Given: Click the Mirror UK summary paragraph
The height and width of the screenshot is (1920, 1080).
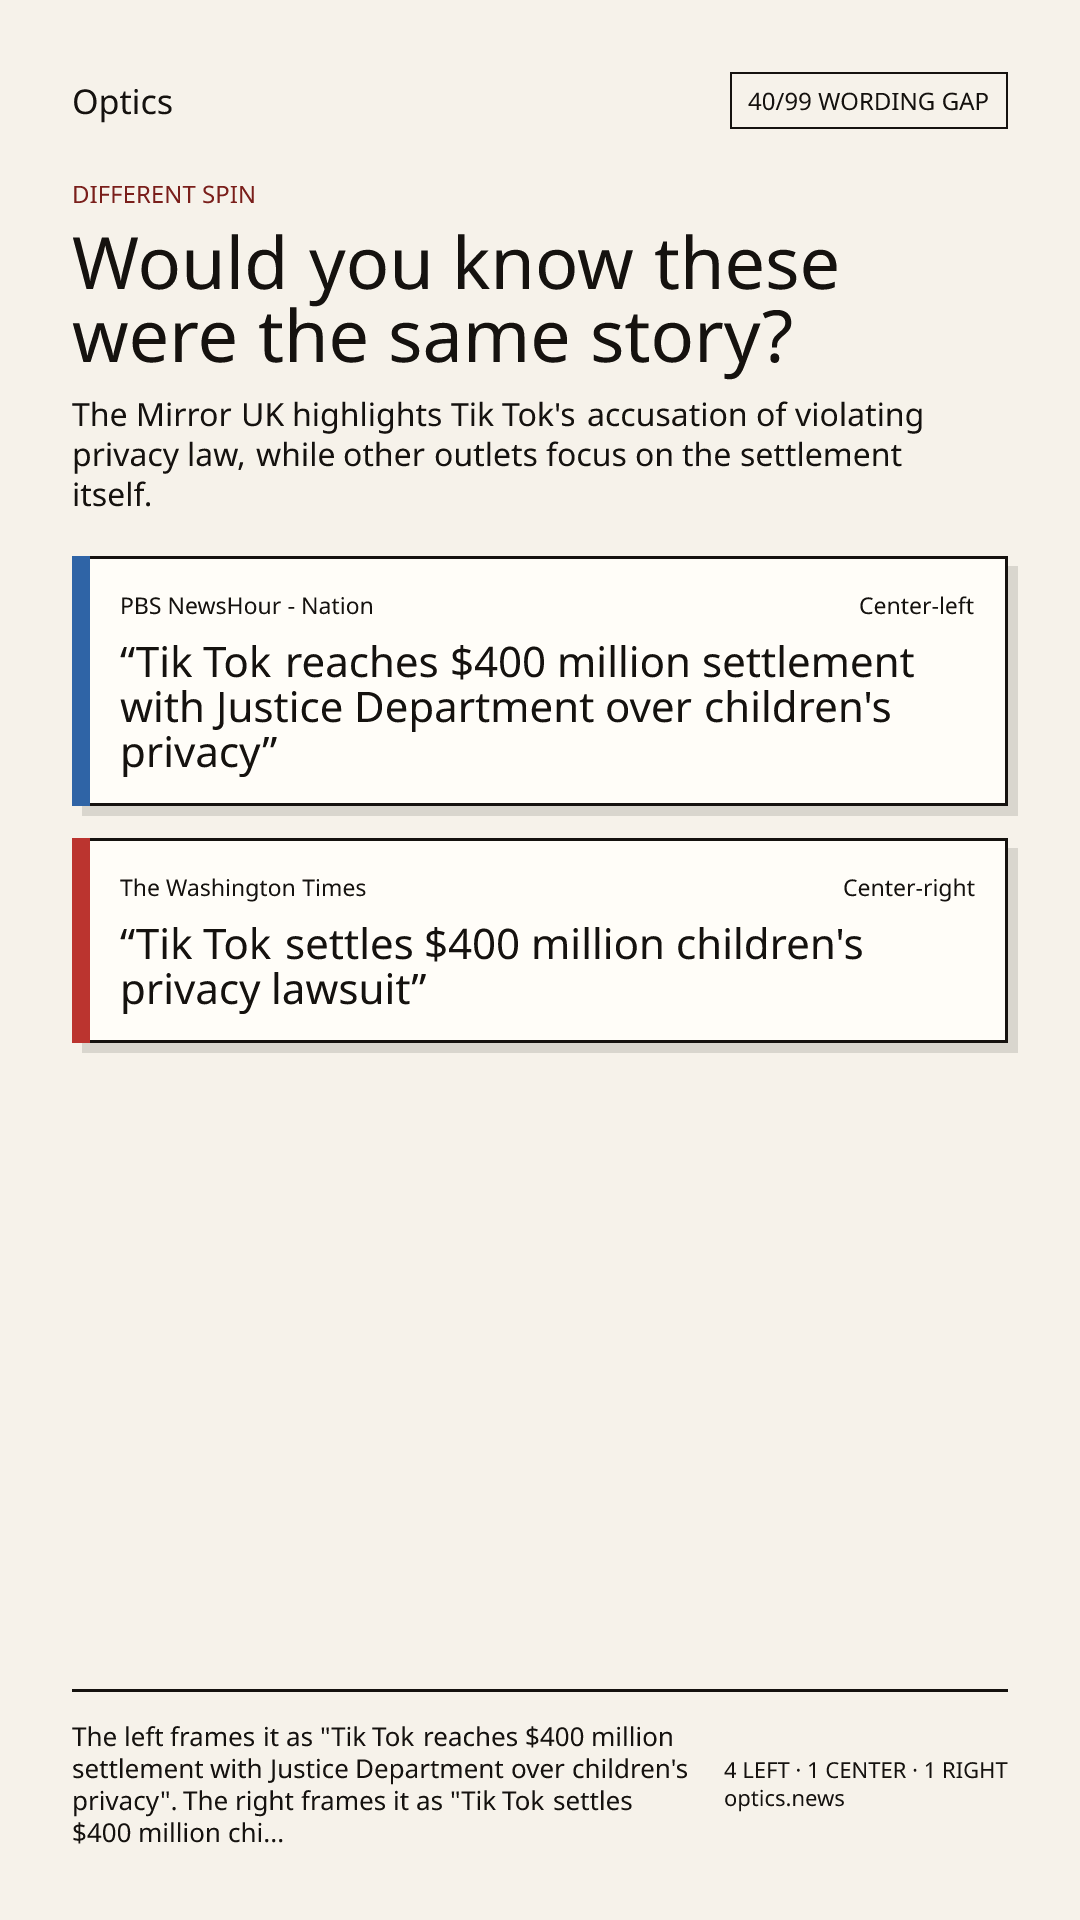Looking at the screenshot, I should point(498,454).
